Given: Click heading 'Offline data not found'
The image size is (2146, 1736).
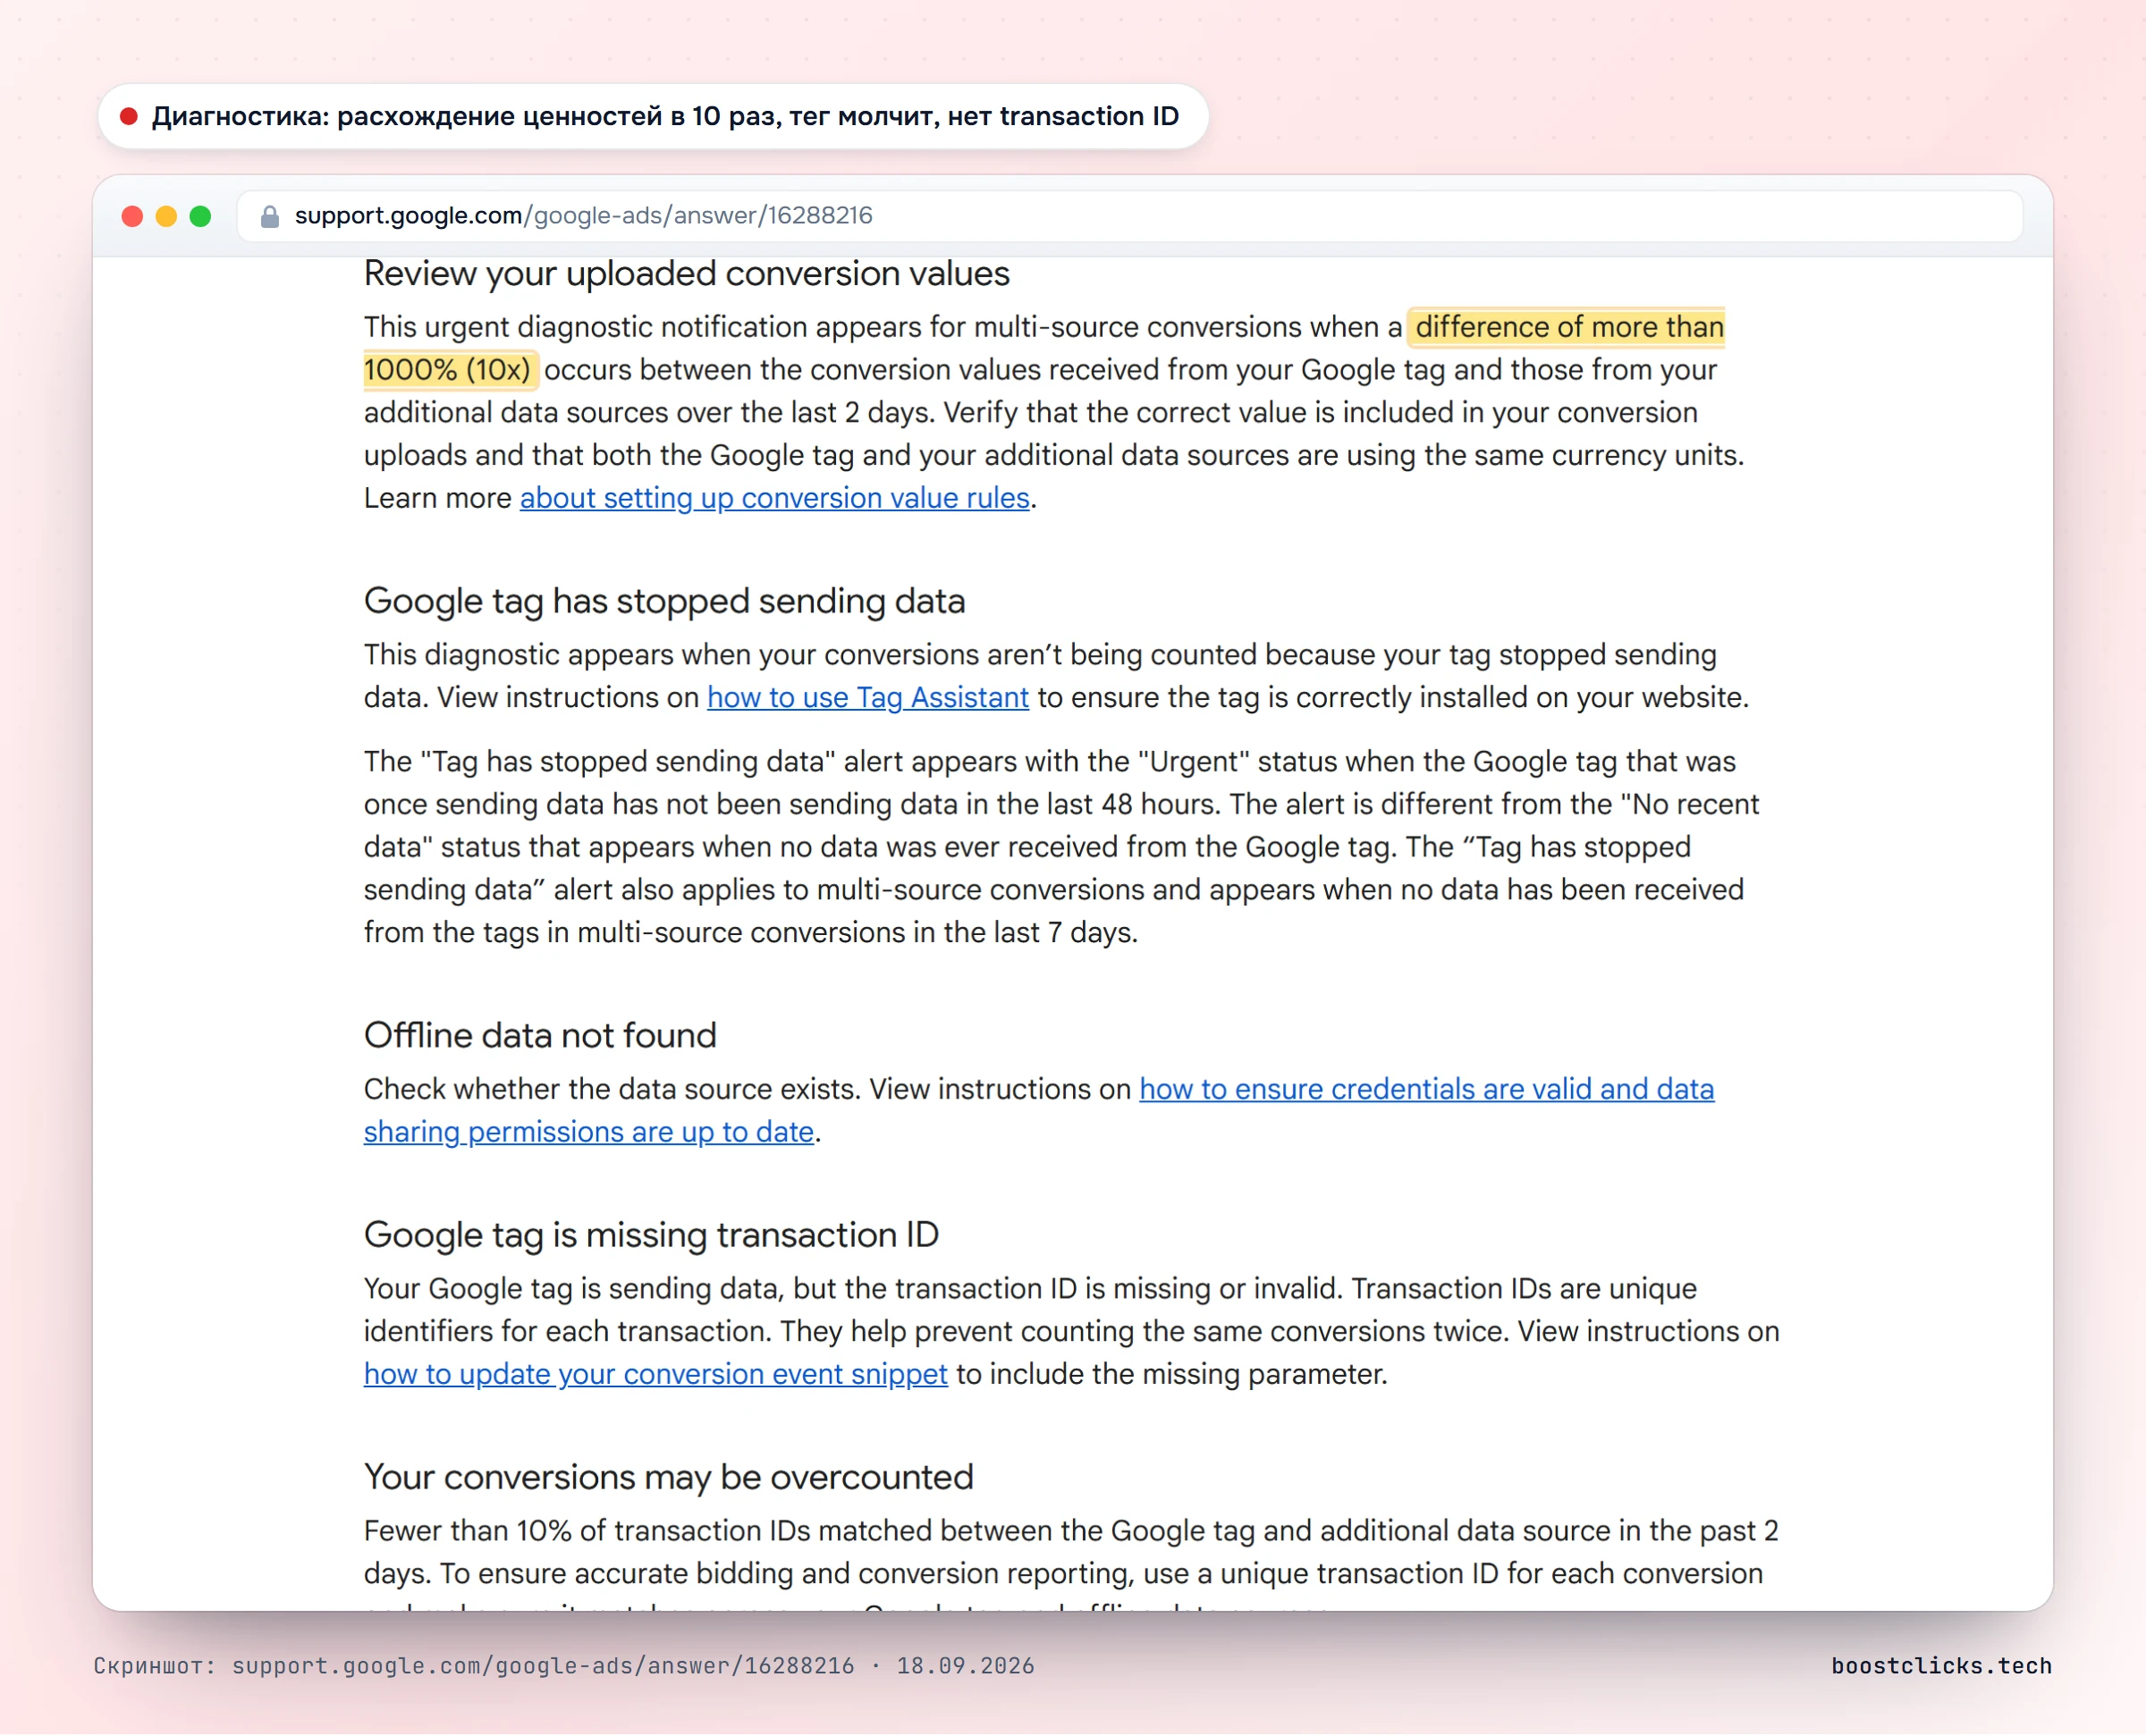Looking at the screenshot, I should click(x=541, y=1035).
